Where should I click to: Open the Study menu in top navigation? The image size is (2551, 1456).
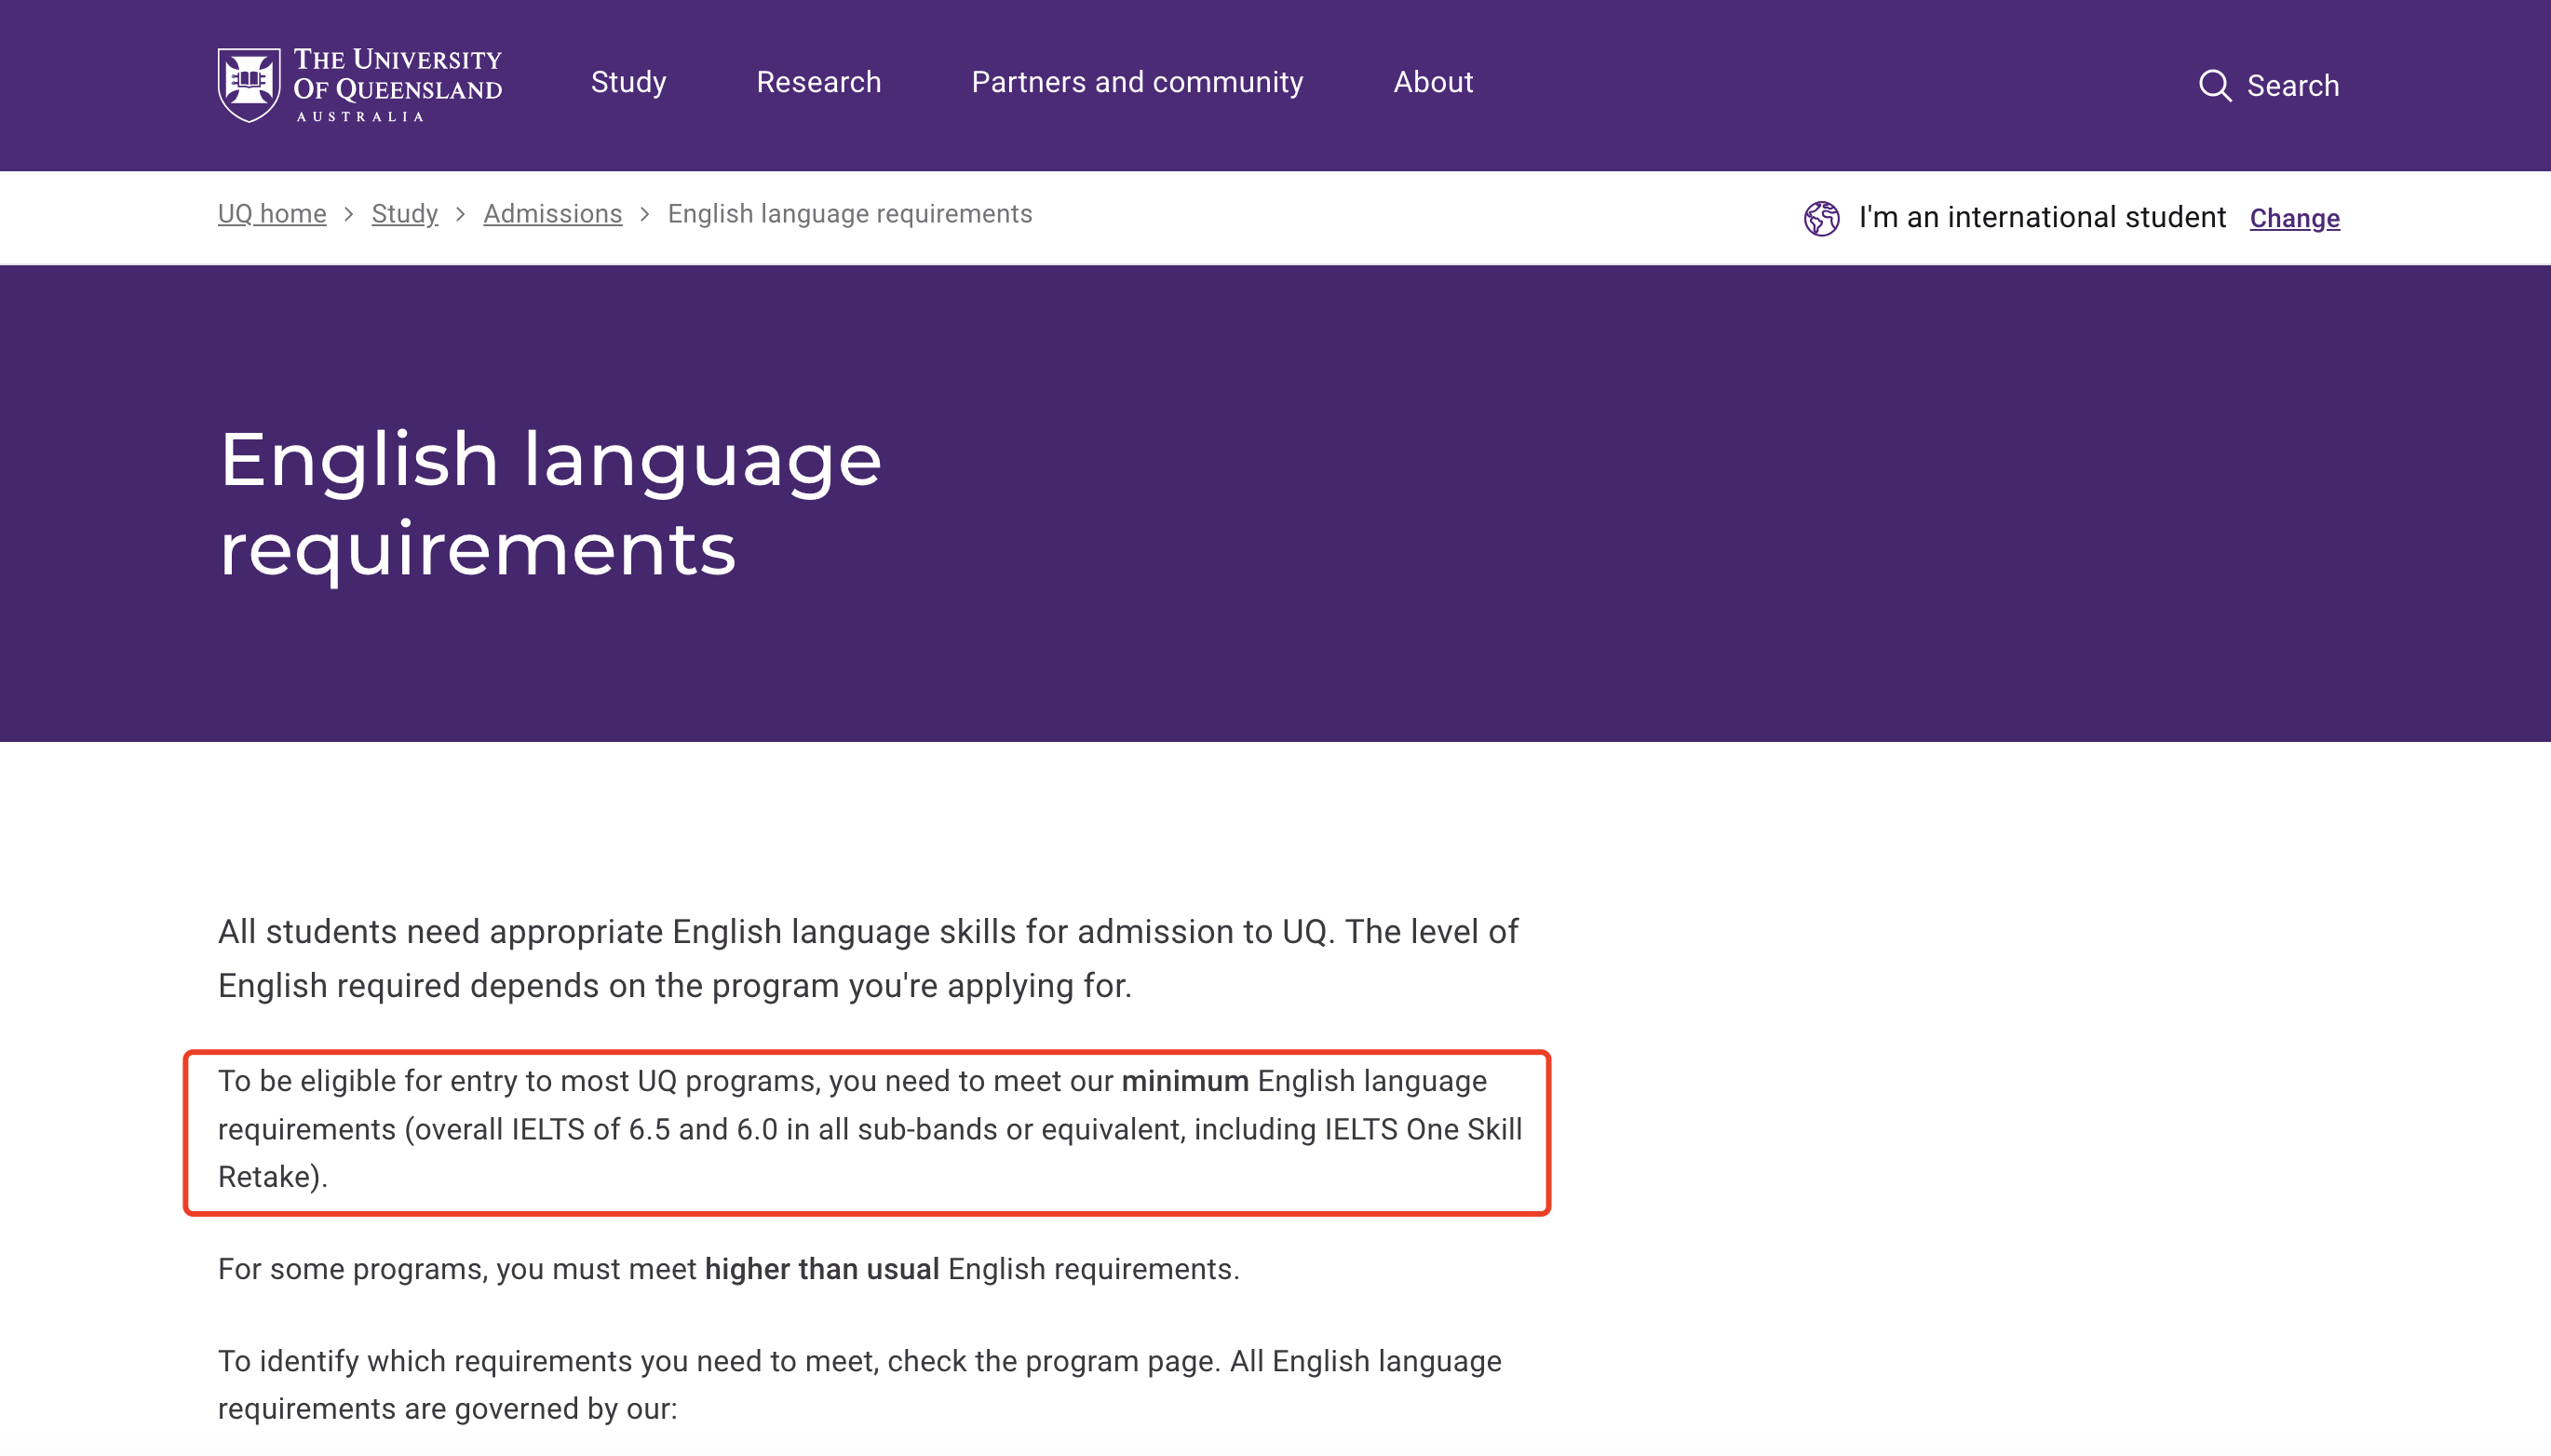point(628,82)
